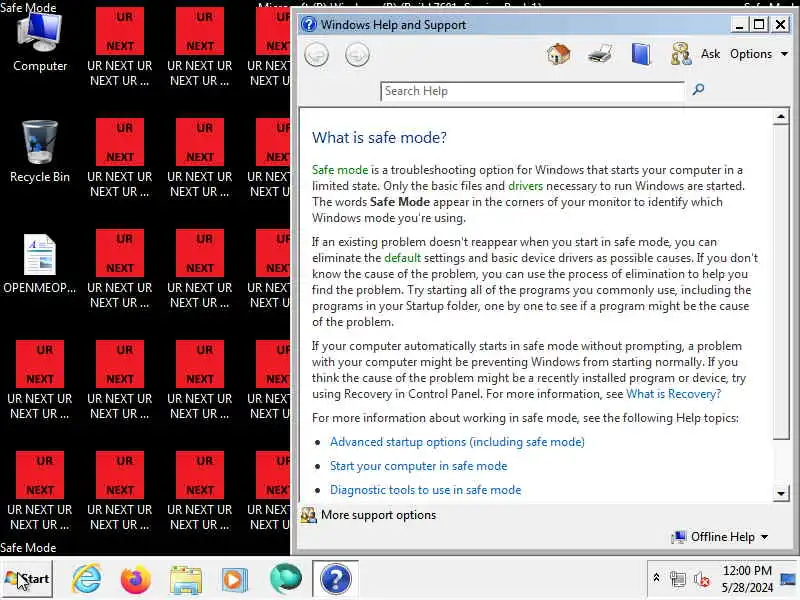Image resolution: width=800 pixels, height=600 pixels.
Task: Launch Firefox from the taskbar
Action: point(136,579)
